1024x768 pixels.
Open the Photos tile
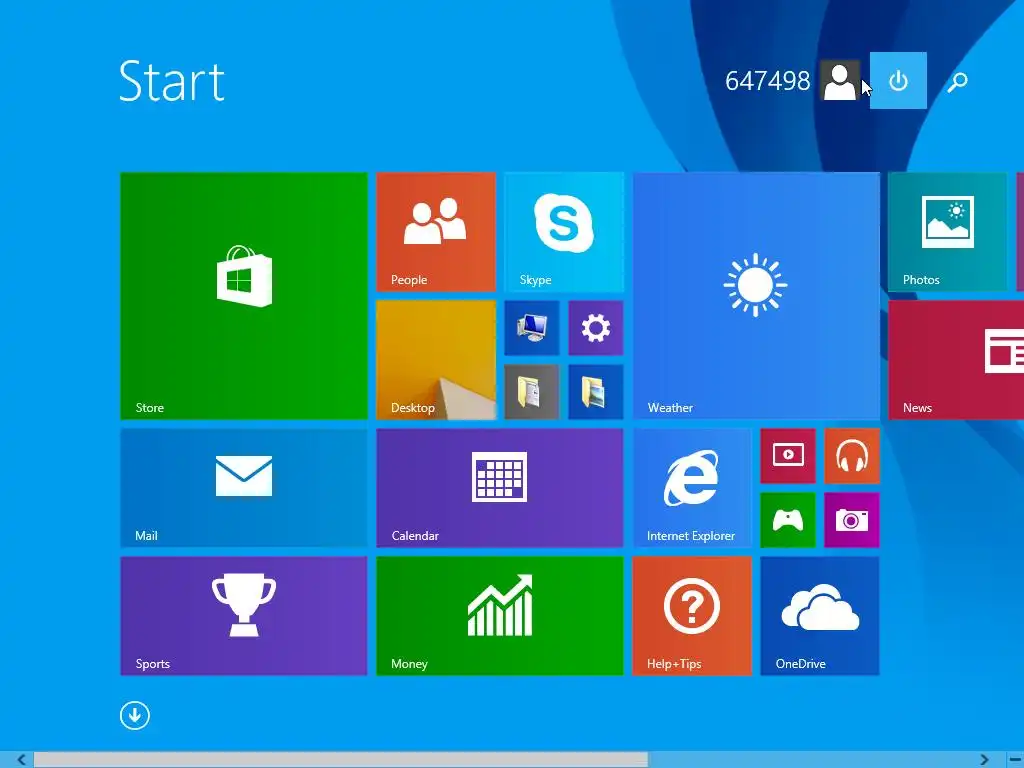tap(947, 231)
